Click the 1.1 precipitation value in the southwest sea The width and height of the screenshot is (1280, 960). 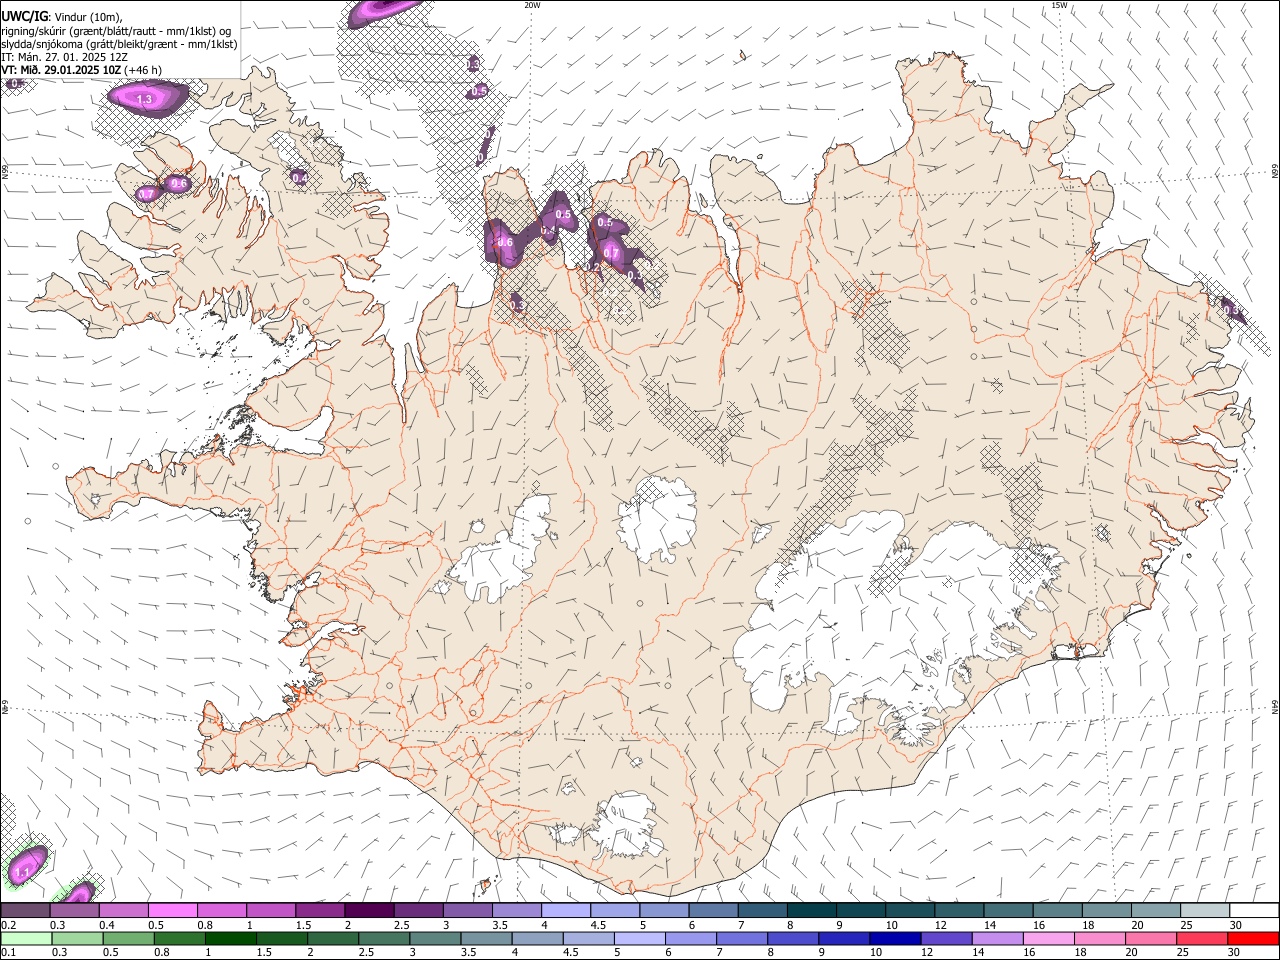click(22, 873)
